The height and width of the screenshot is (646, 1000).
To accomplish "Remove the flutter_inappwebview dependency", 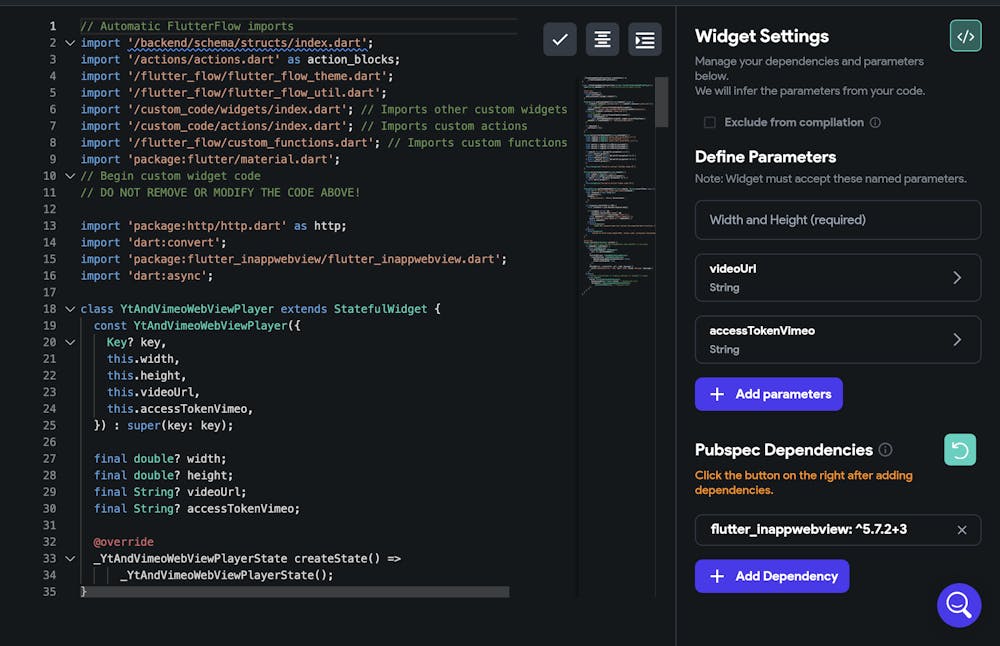I will [962, 530].
